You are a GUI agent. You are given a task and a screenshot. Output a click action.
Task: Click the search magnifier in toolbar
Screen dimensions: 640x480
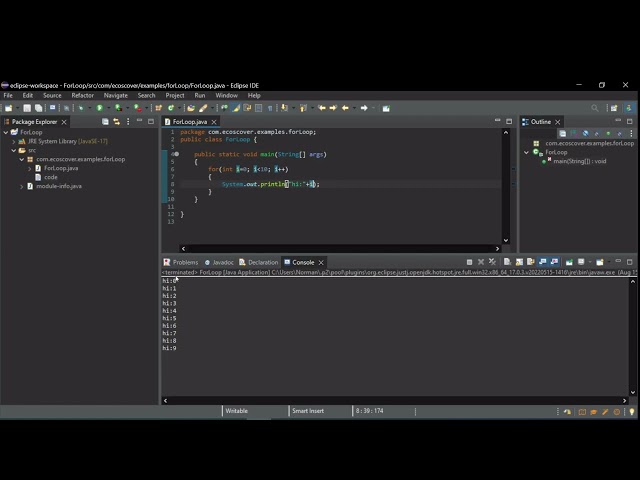point(595,108)
